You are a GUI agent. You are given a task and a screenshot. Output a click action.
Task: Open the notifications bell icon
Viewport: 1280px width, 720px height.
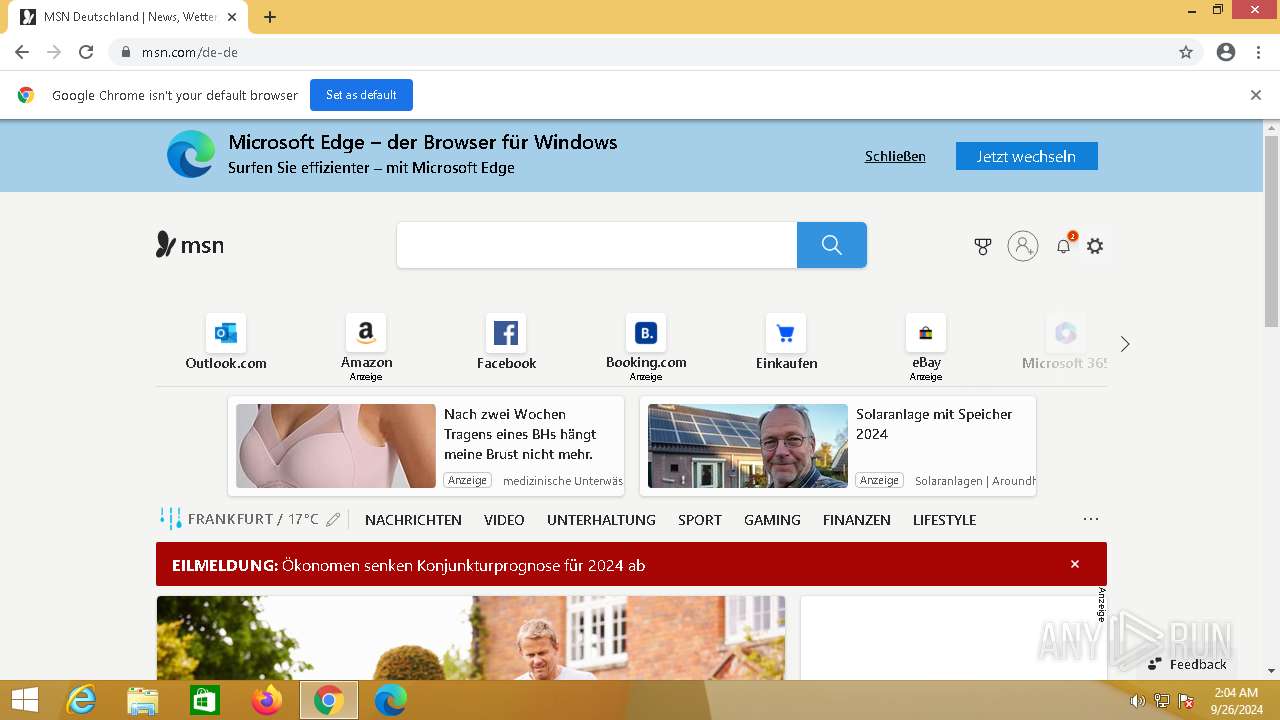(x=1064, y=245)
